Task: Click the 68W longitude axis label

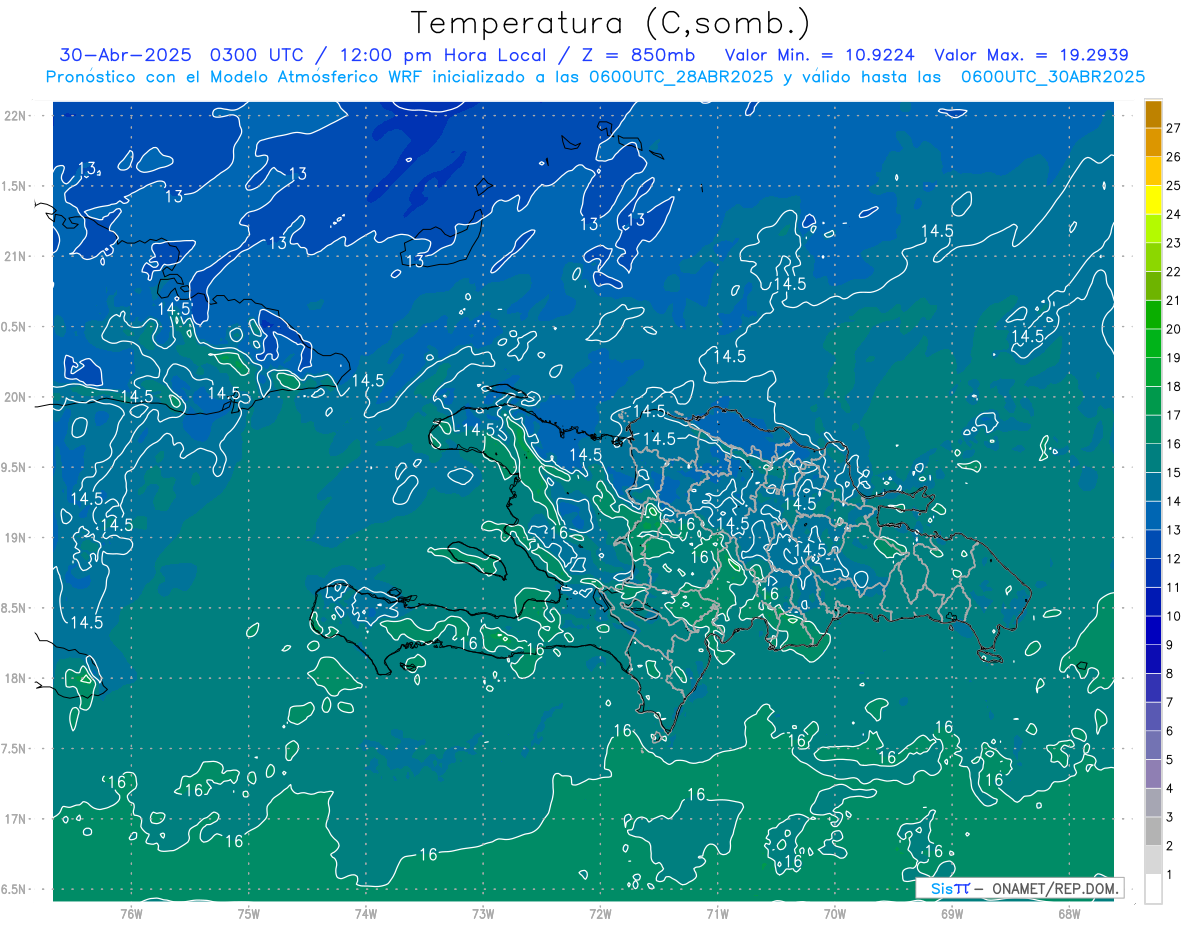Action: (1069, 914)
